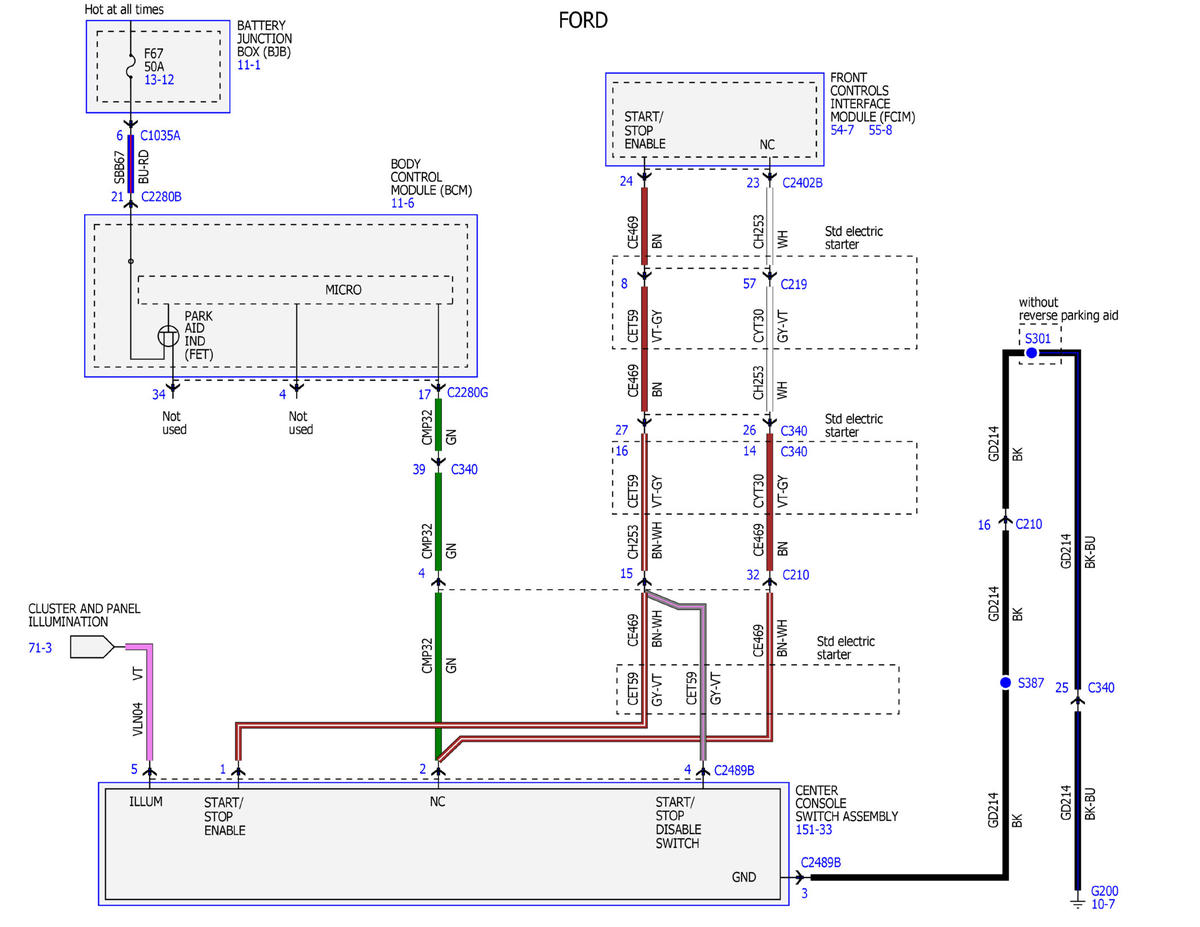Select the Front Controls Interface Module label
The image size is (1200, 927).
(872, 97)
